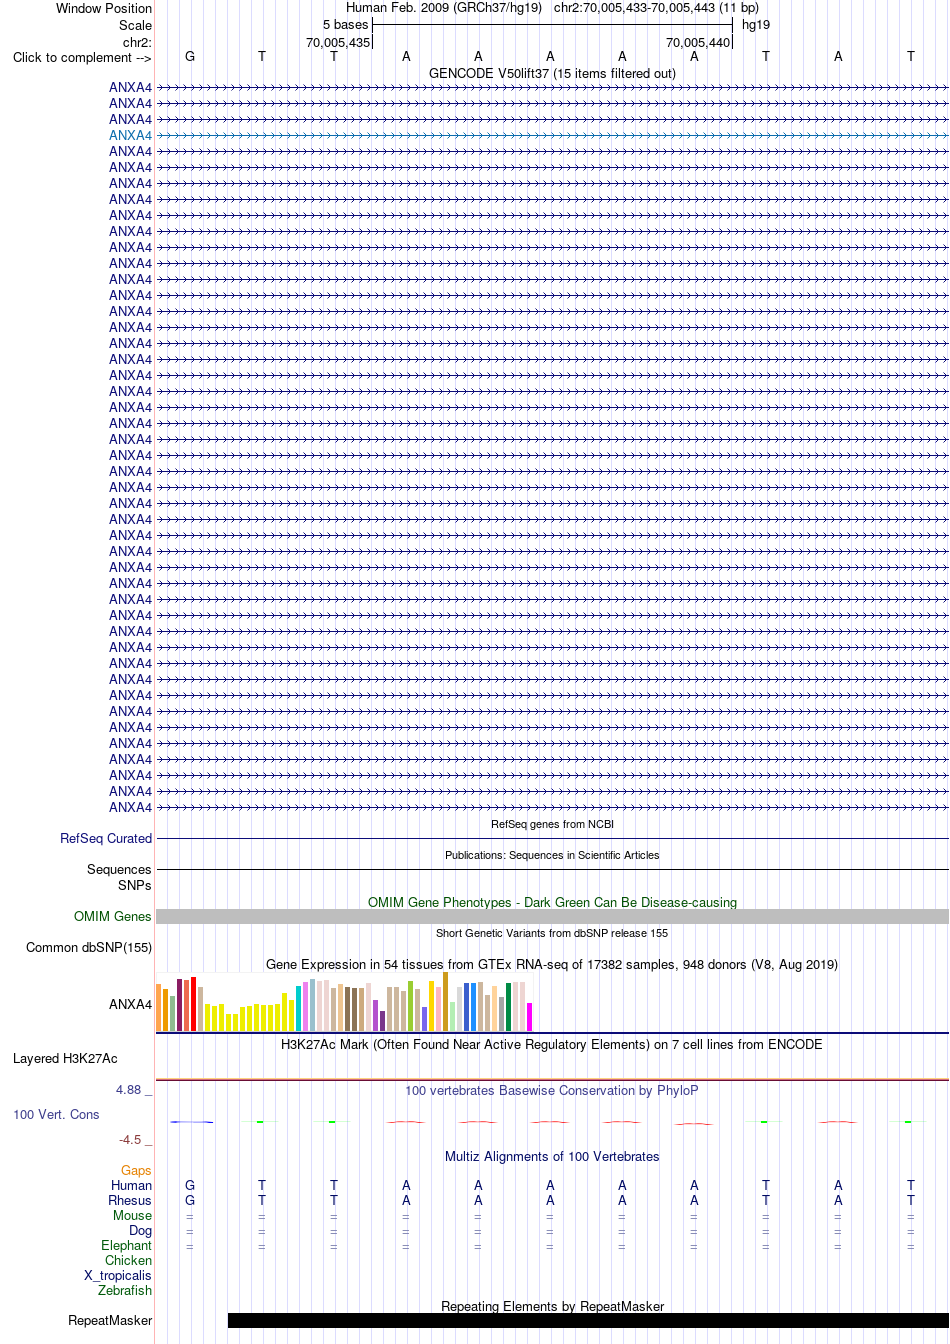Click the dark green bar in GTEx chart

tap(509, 1006)
